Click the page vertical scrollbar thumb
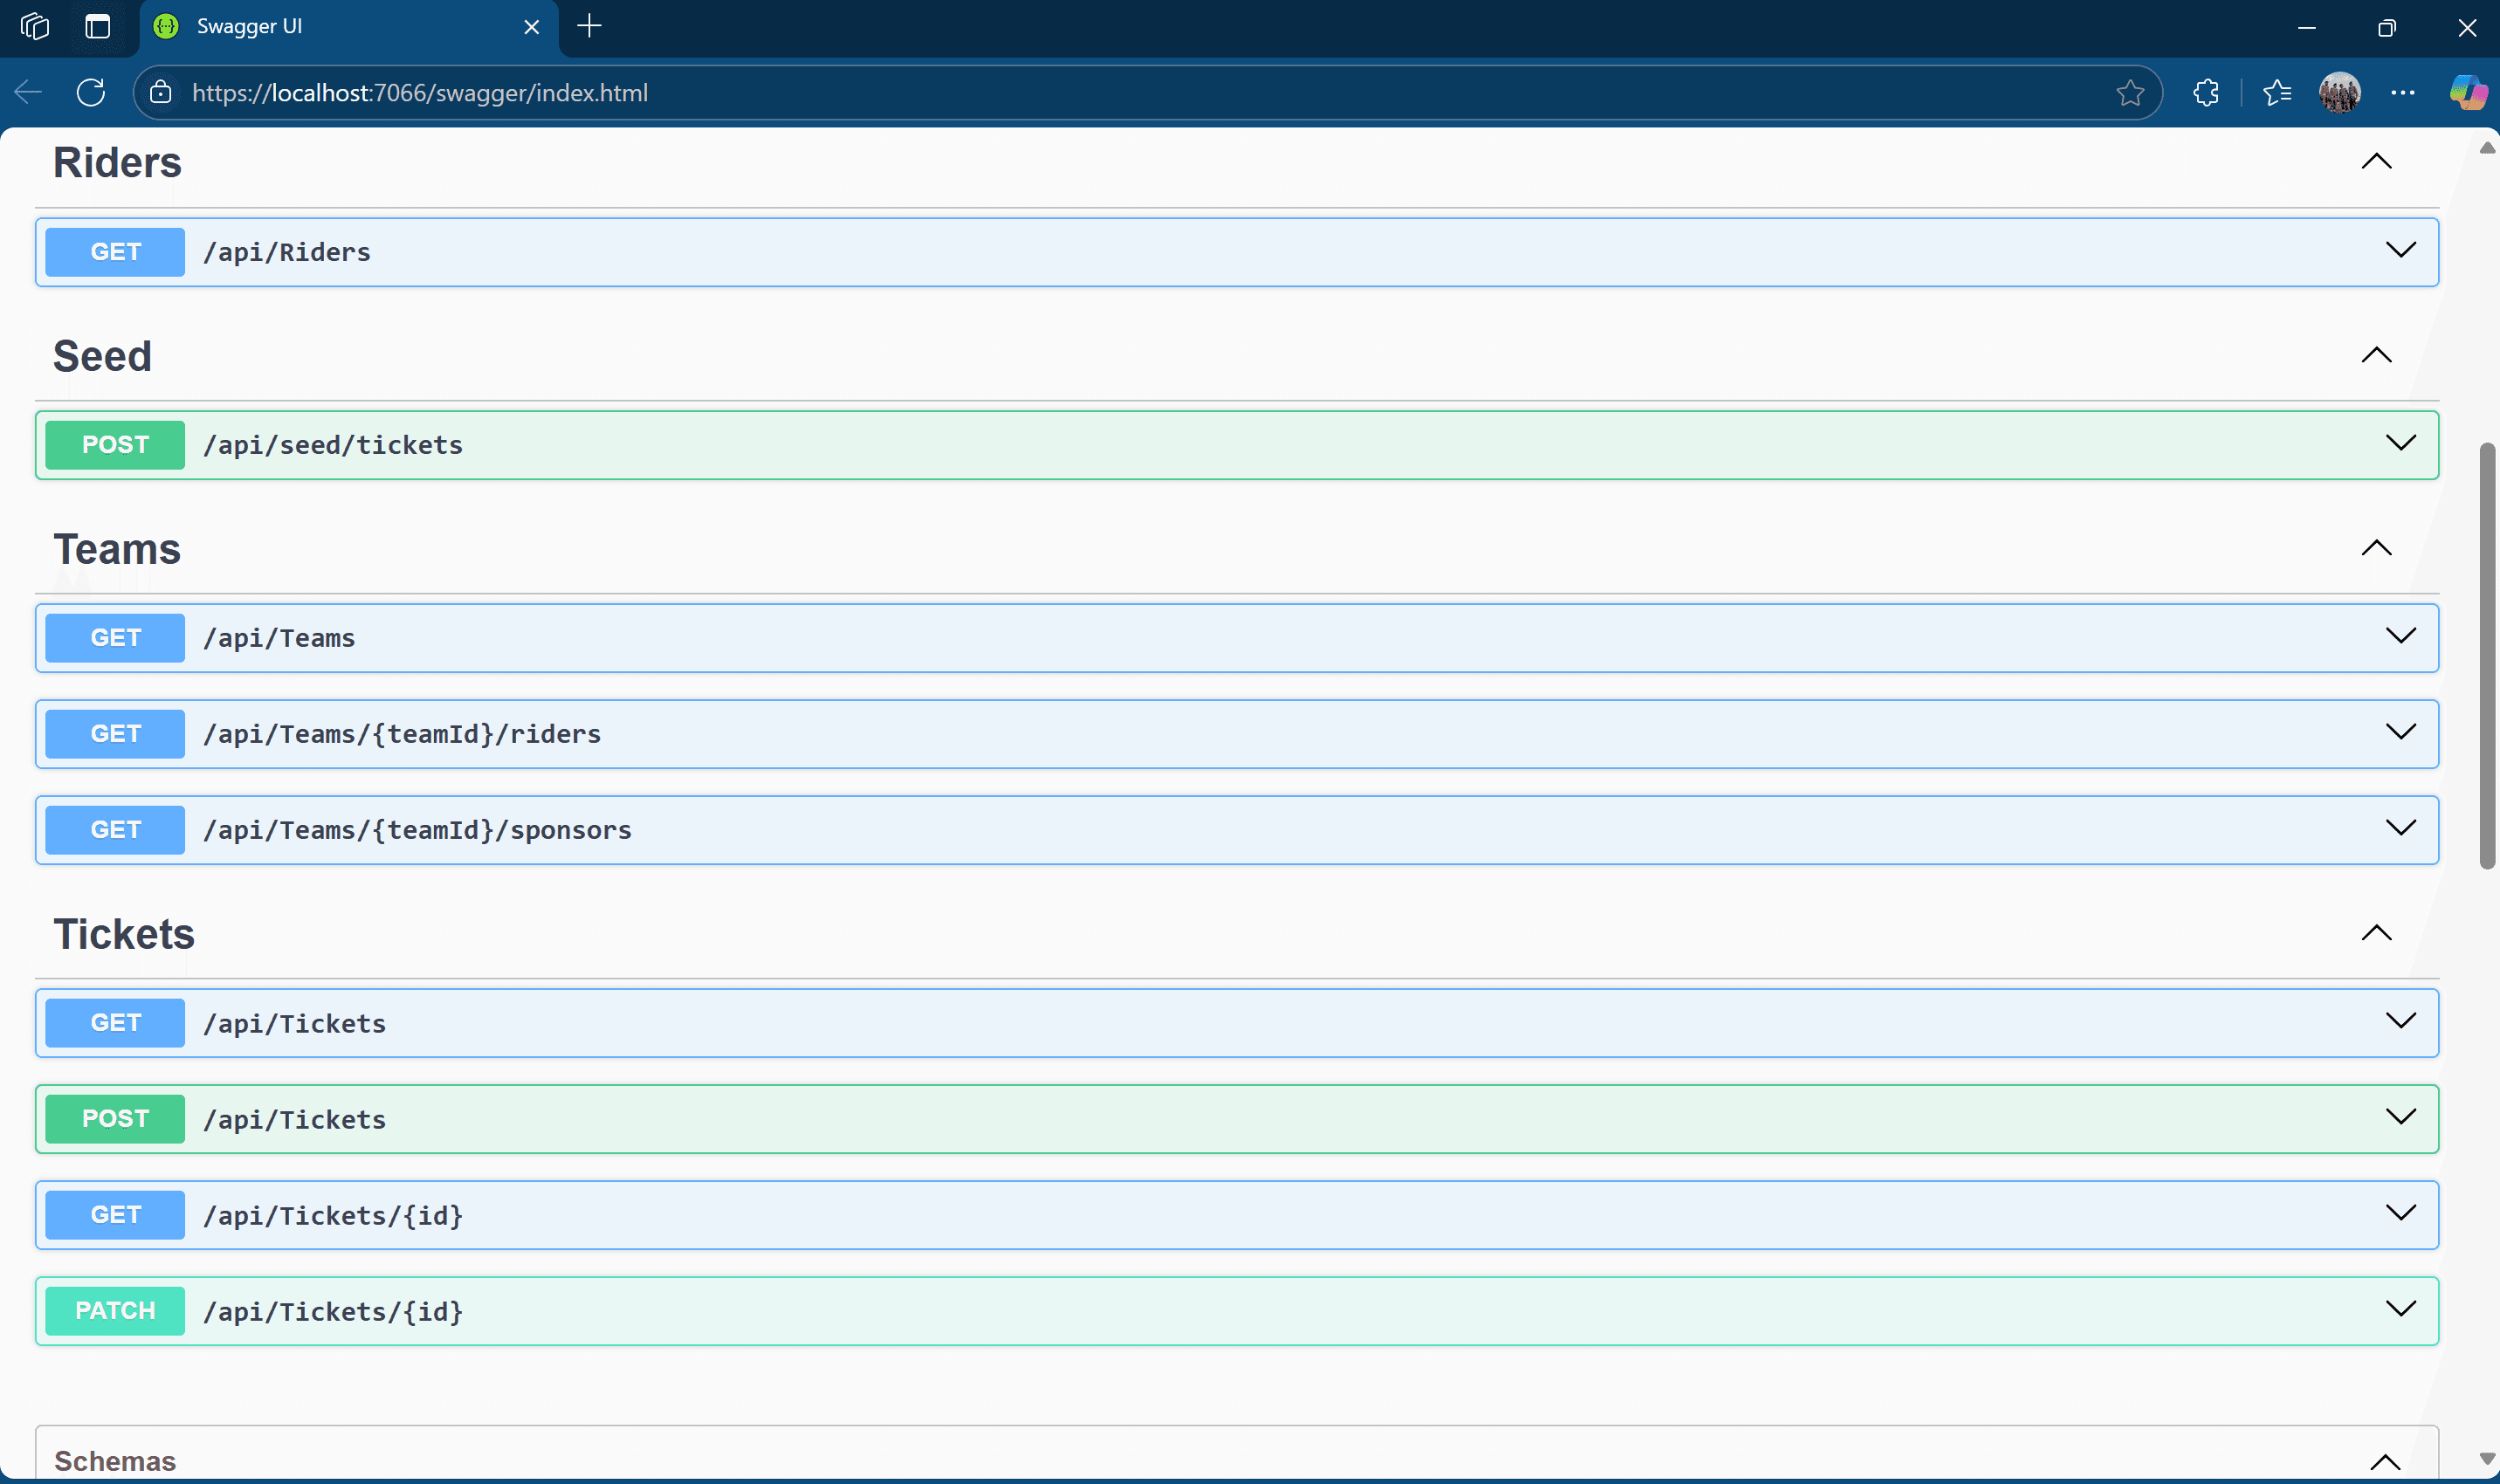 pyautogui.click(x=2487, y=656)
